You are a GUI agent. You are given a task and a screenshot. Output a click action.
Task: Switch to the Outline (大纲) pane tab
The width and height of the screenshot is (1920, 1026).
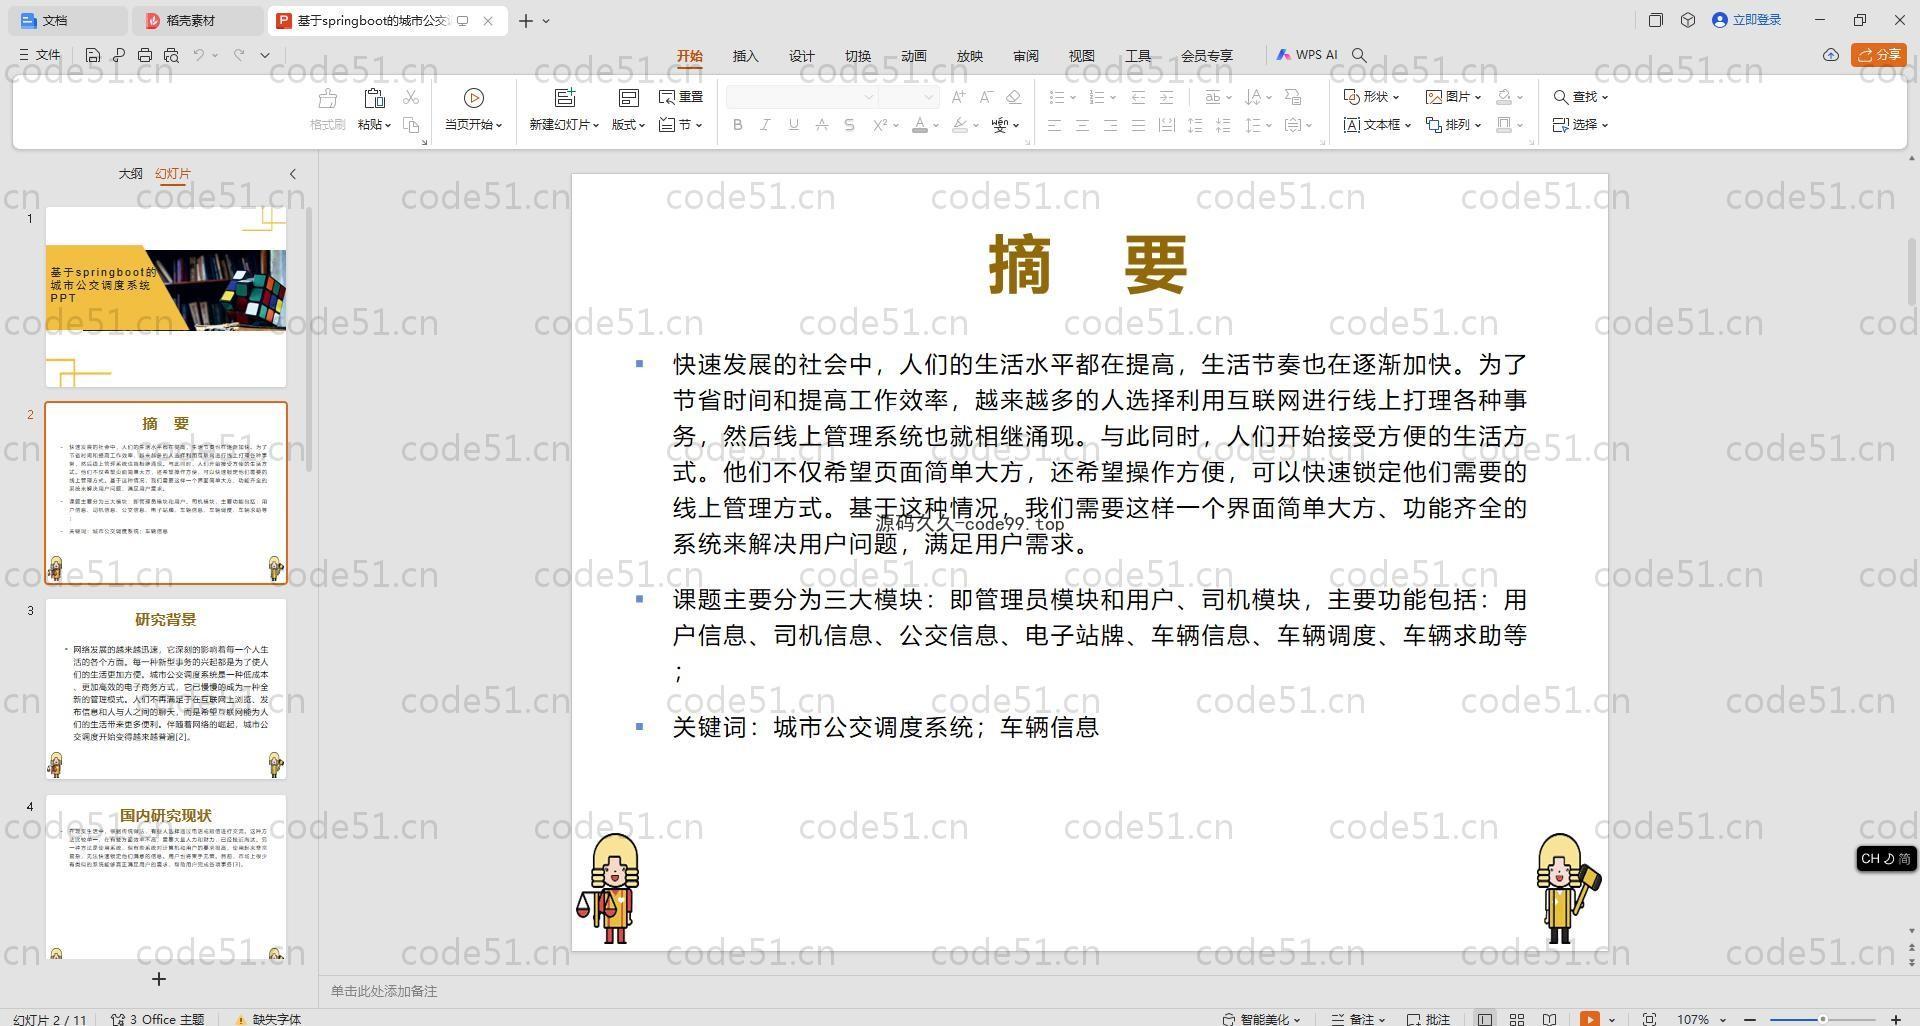click(131, 174)
